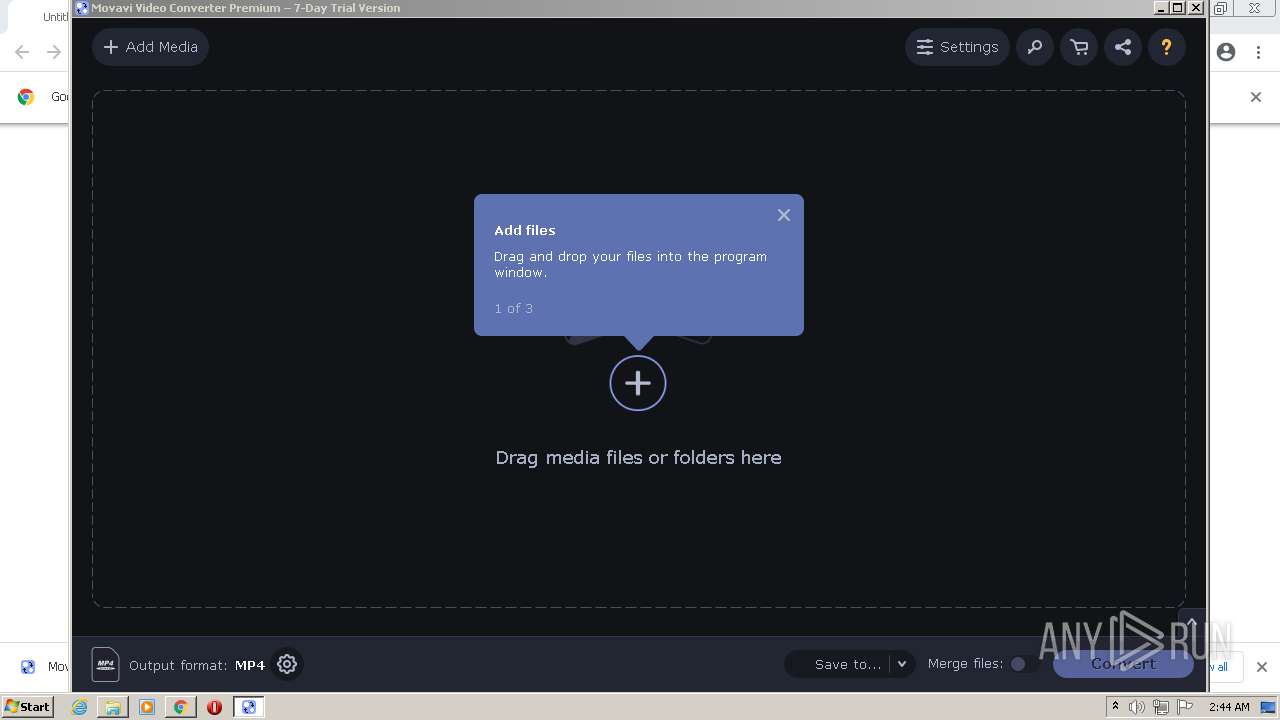Image resolution: width=1280 pixels, height=720 pixels.
Task: Show hidden system tray icons
Action: [1115, 707]
